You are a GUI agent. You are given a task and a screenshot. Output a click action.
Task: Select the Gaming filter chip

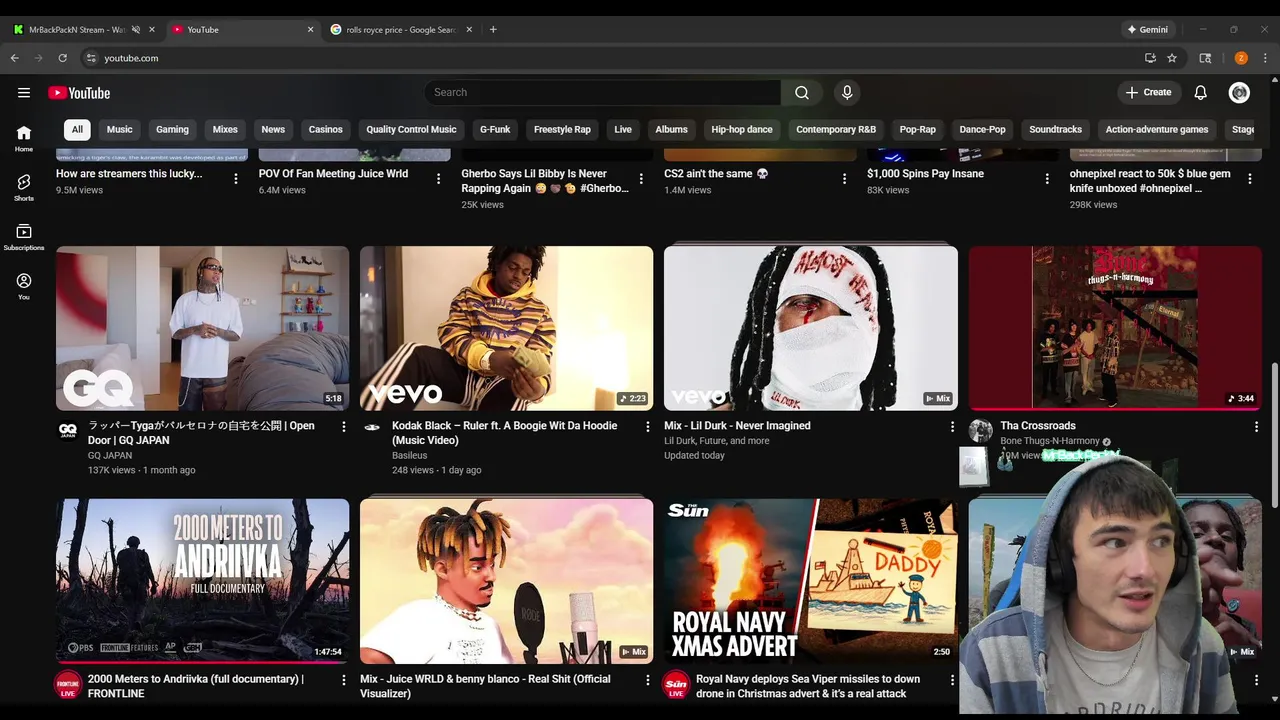pyautogui.click(x=172, y=129)
